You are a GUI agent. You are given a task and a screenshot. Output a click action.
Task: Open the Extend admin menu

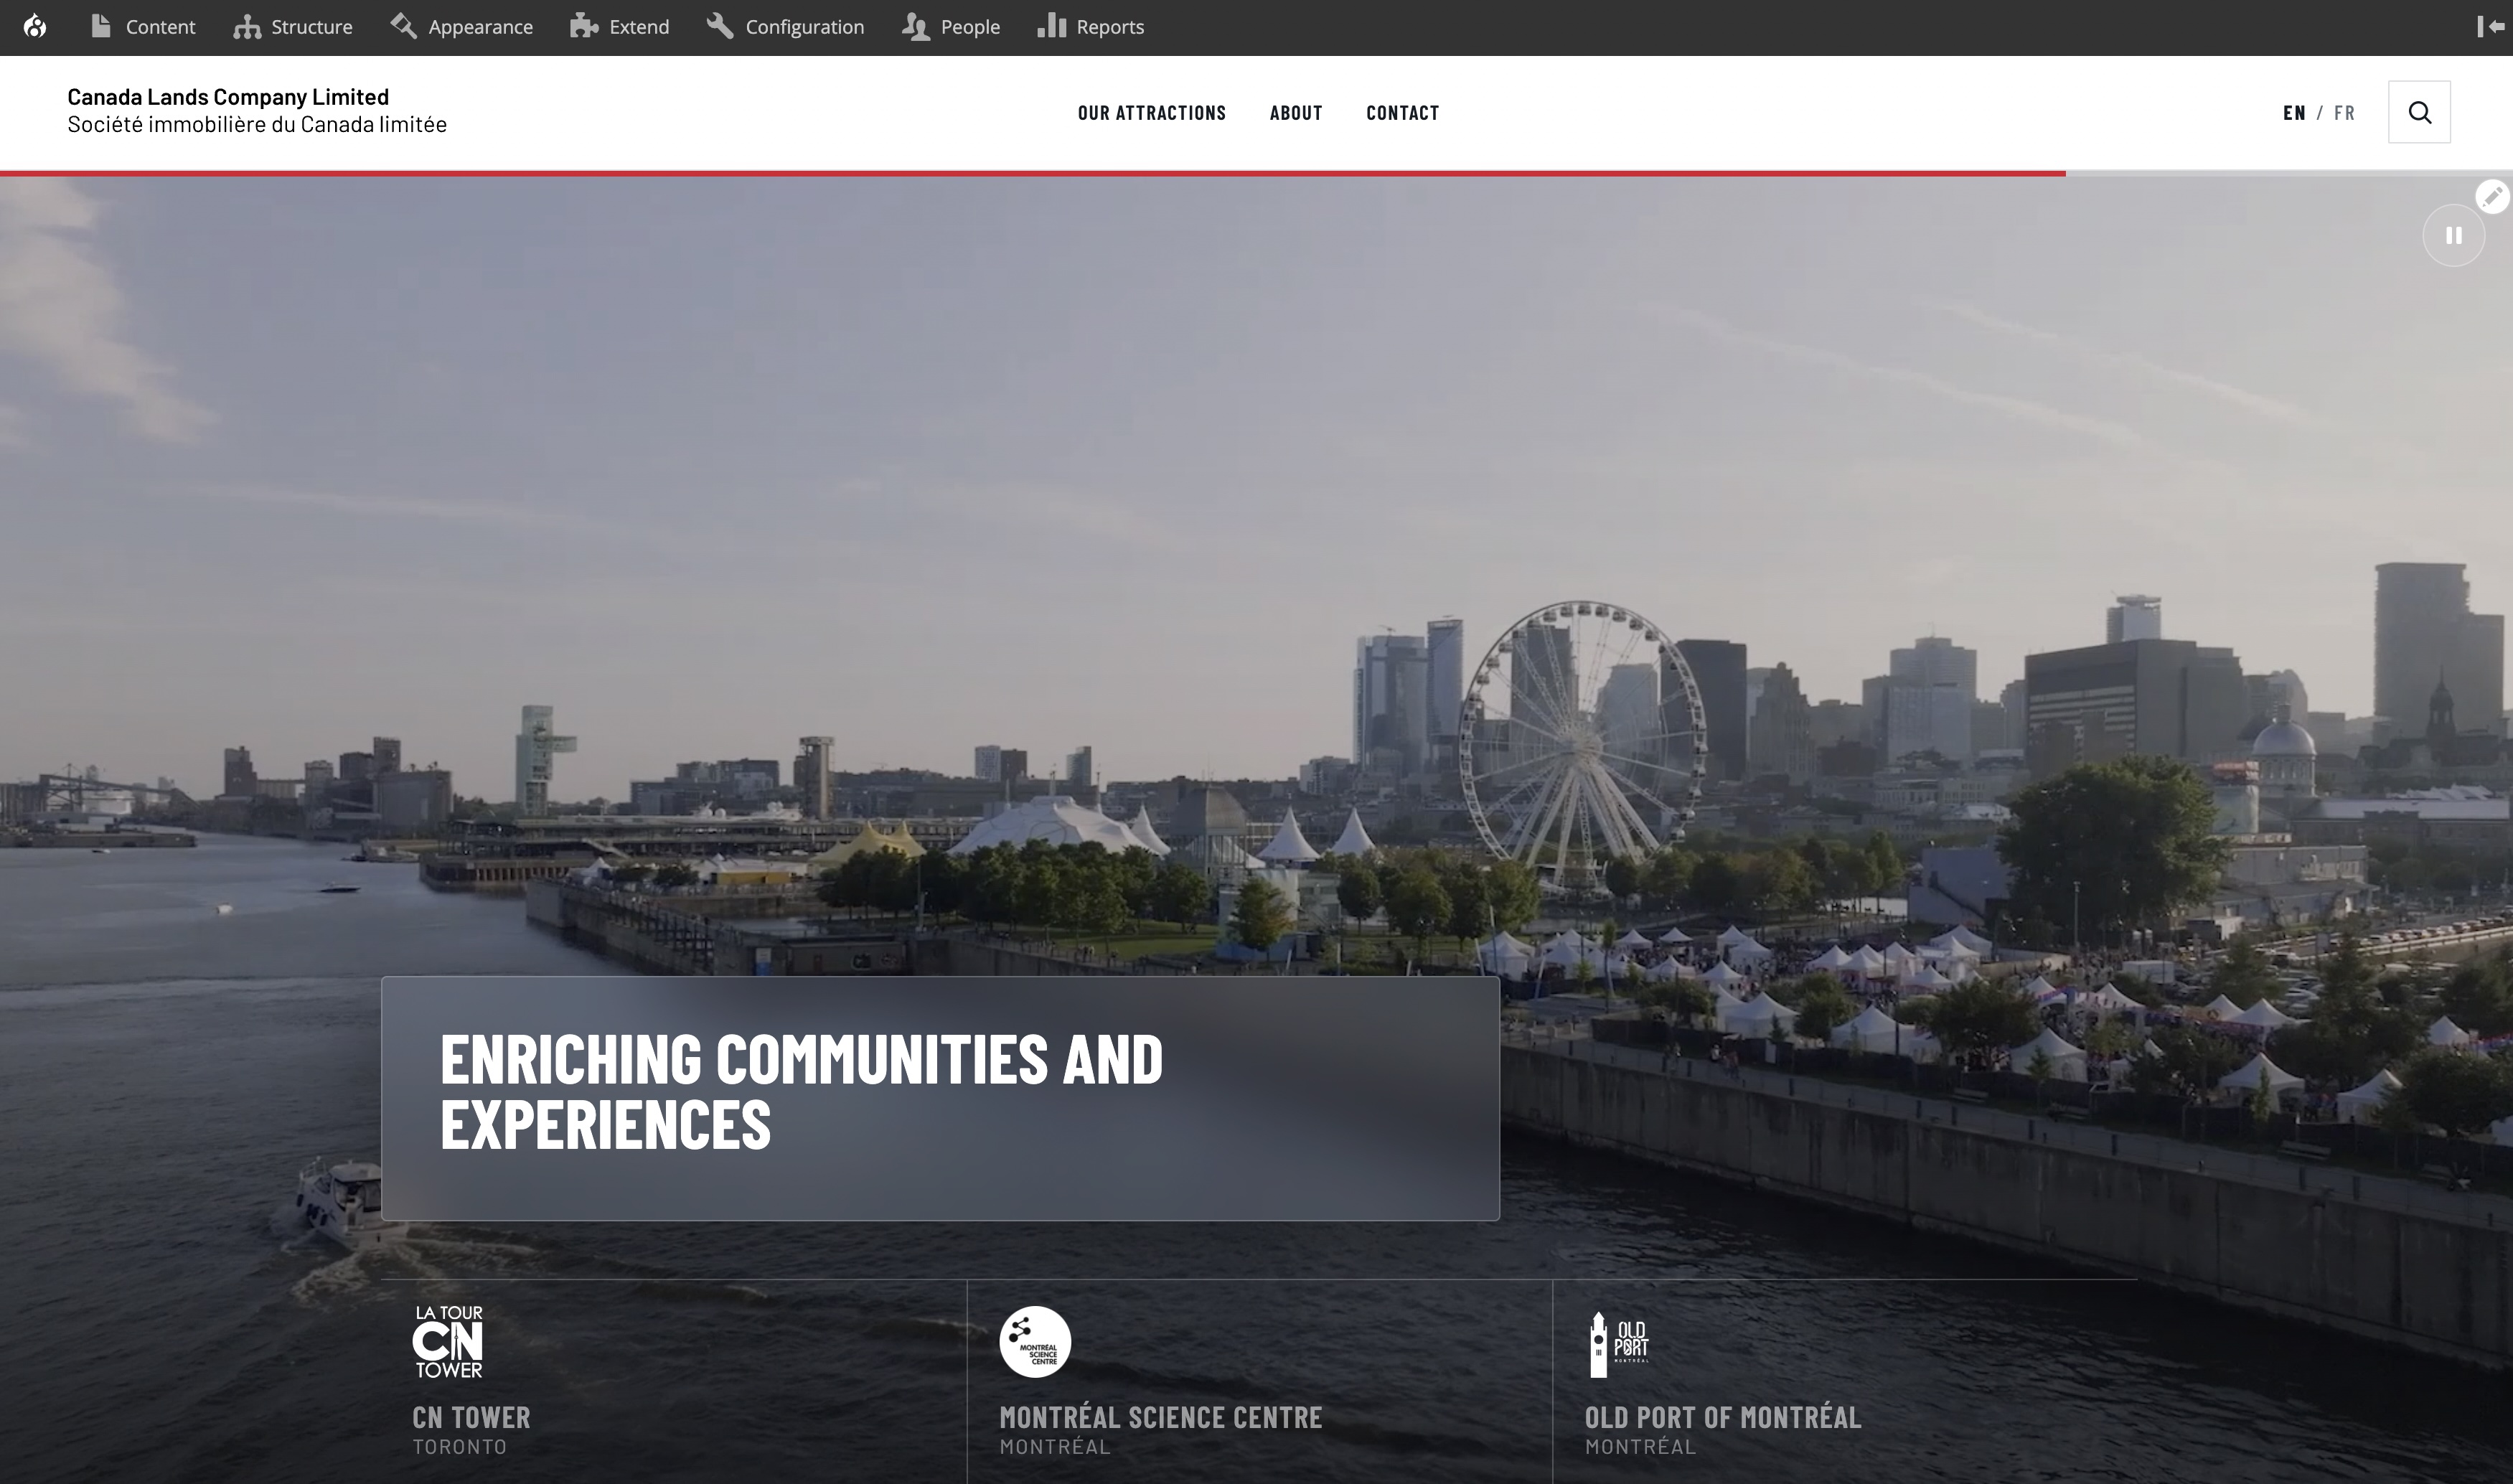620,27
